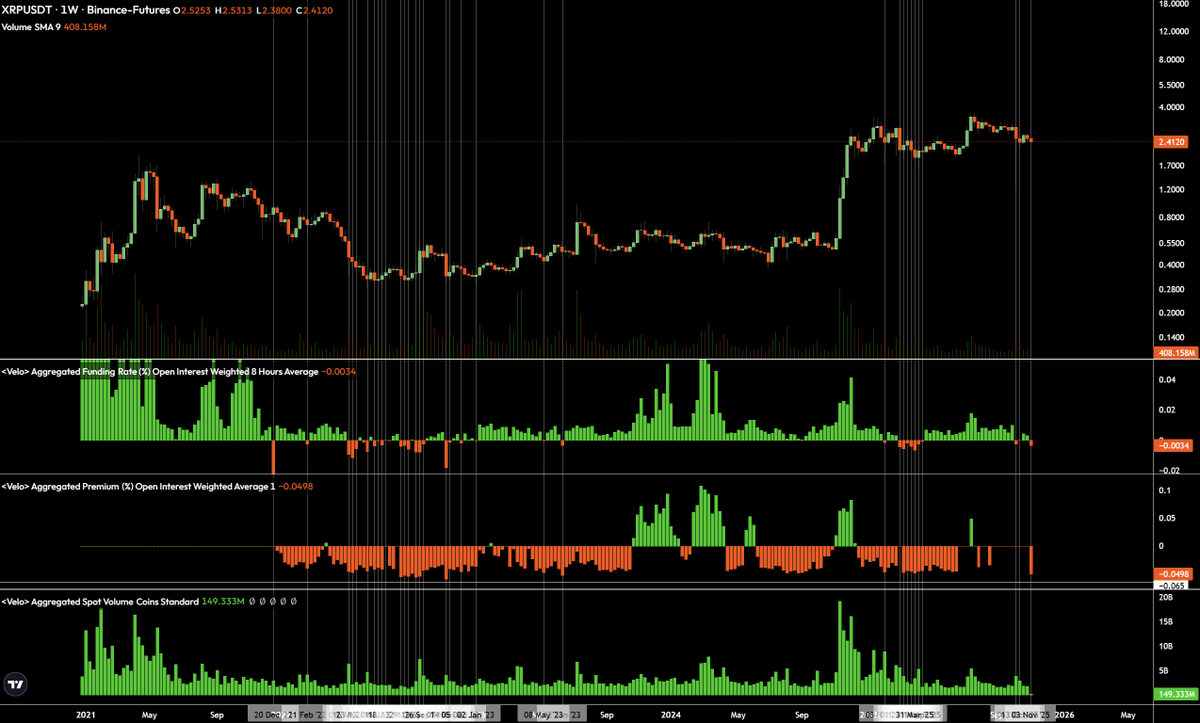The width and height of the screenshot is (1200, 723).
Task: Click the 20B spot volume scale value
Action: [x=1166, y=598]
